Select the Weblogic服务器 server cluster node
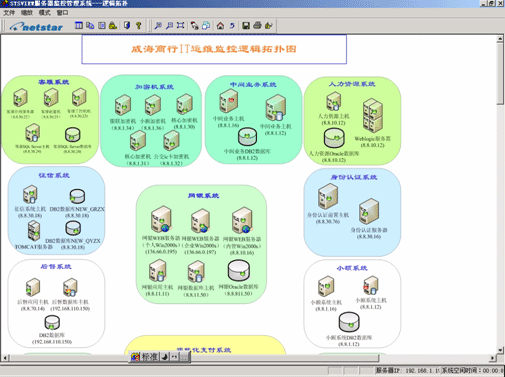Screen dimensions: 505x377 click(x=373, y=116)
